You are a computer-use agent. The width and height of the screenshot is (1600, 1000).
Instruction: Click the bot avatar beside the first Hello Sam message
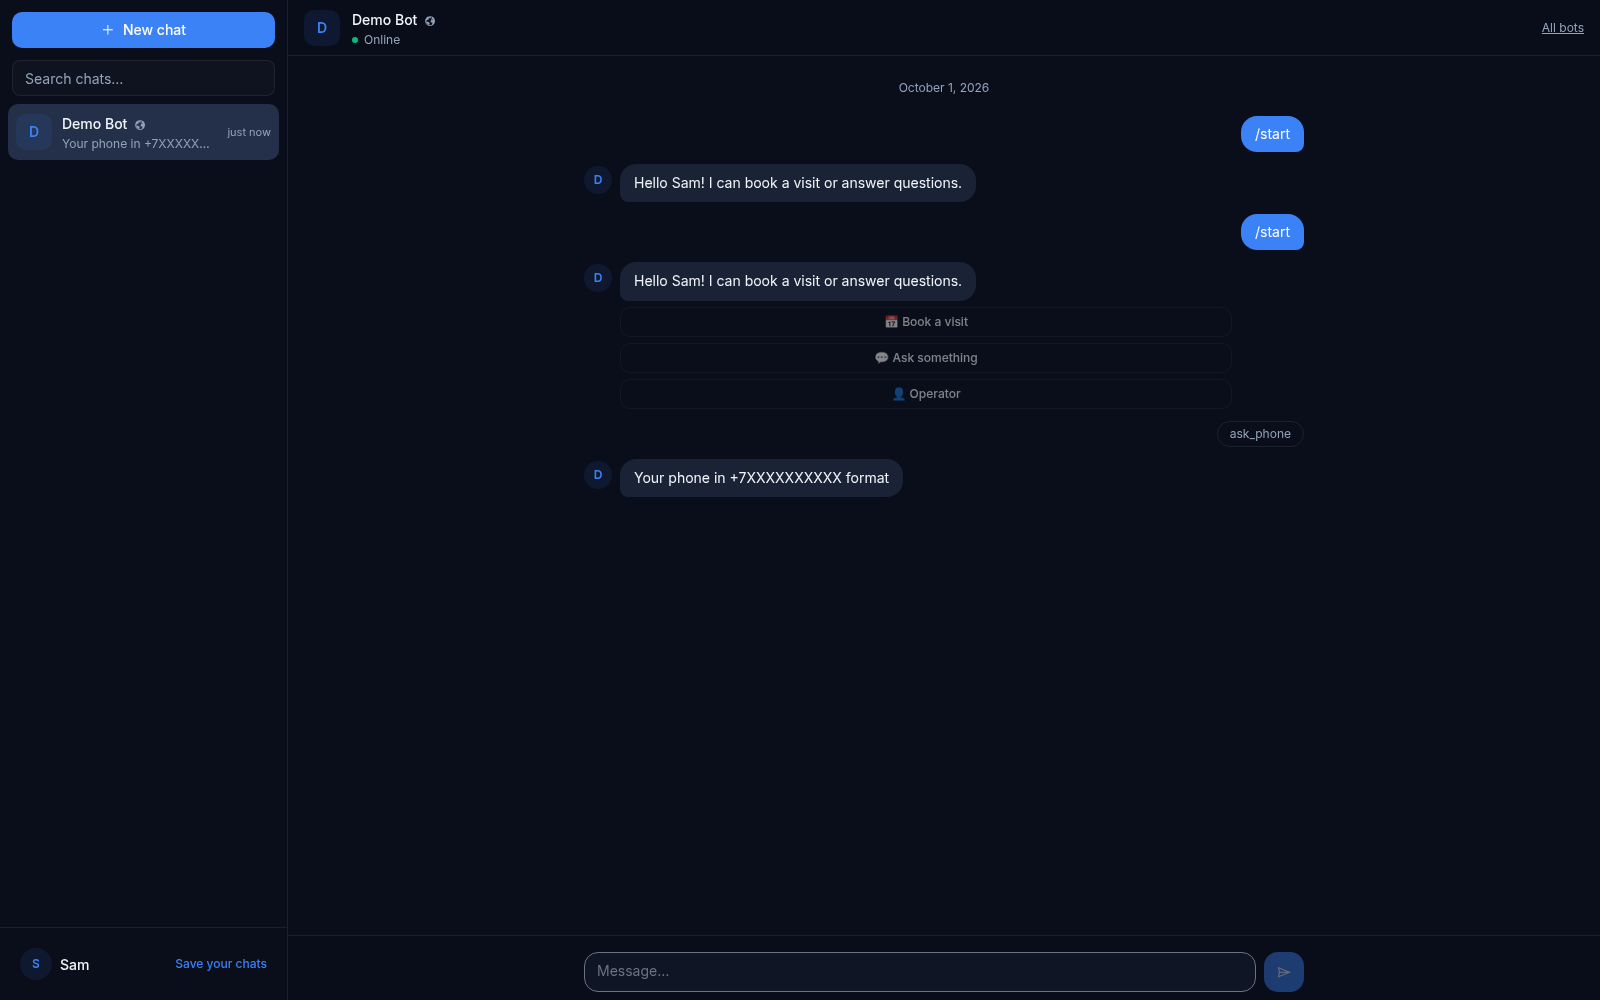coord(598,180)
